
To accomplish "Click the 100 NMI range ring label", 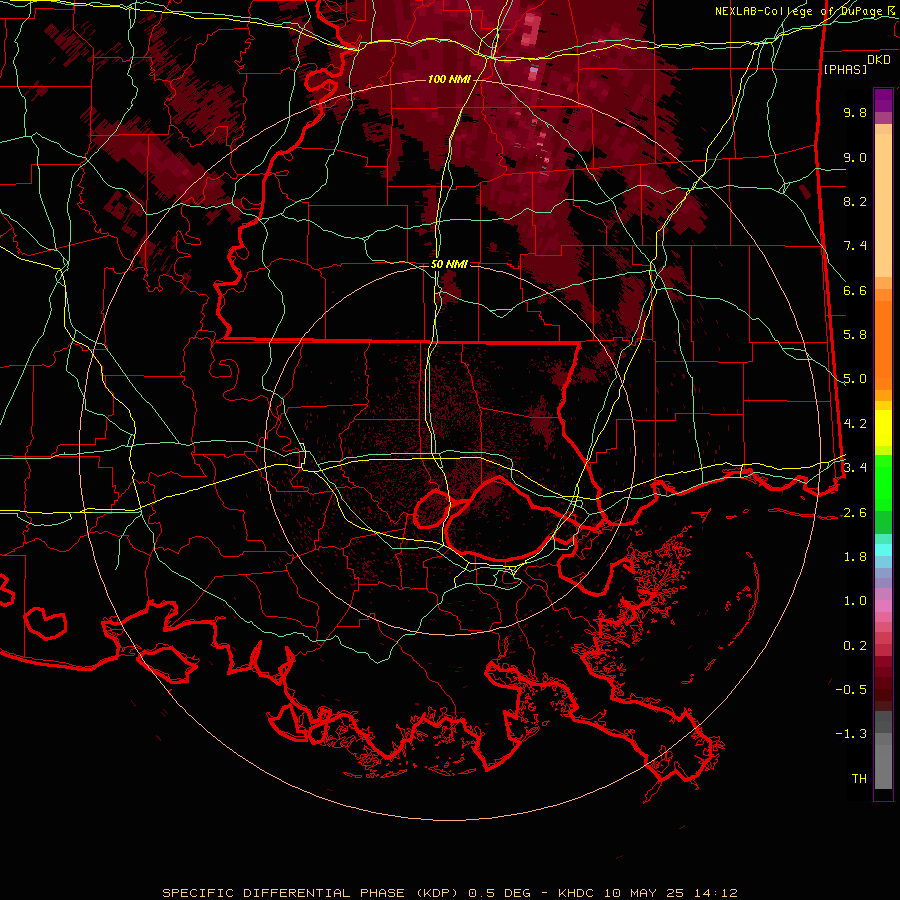I will pos(449,79).
